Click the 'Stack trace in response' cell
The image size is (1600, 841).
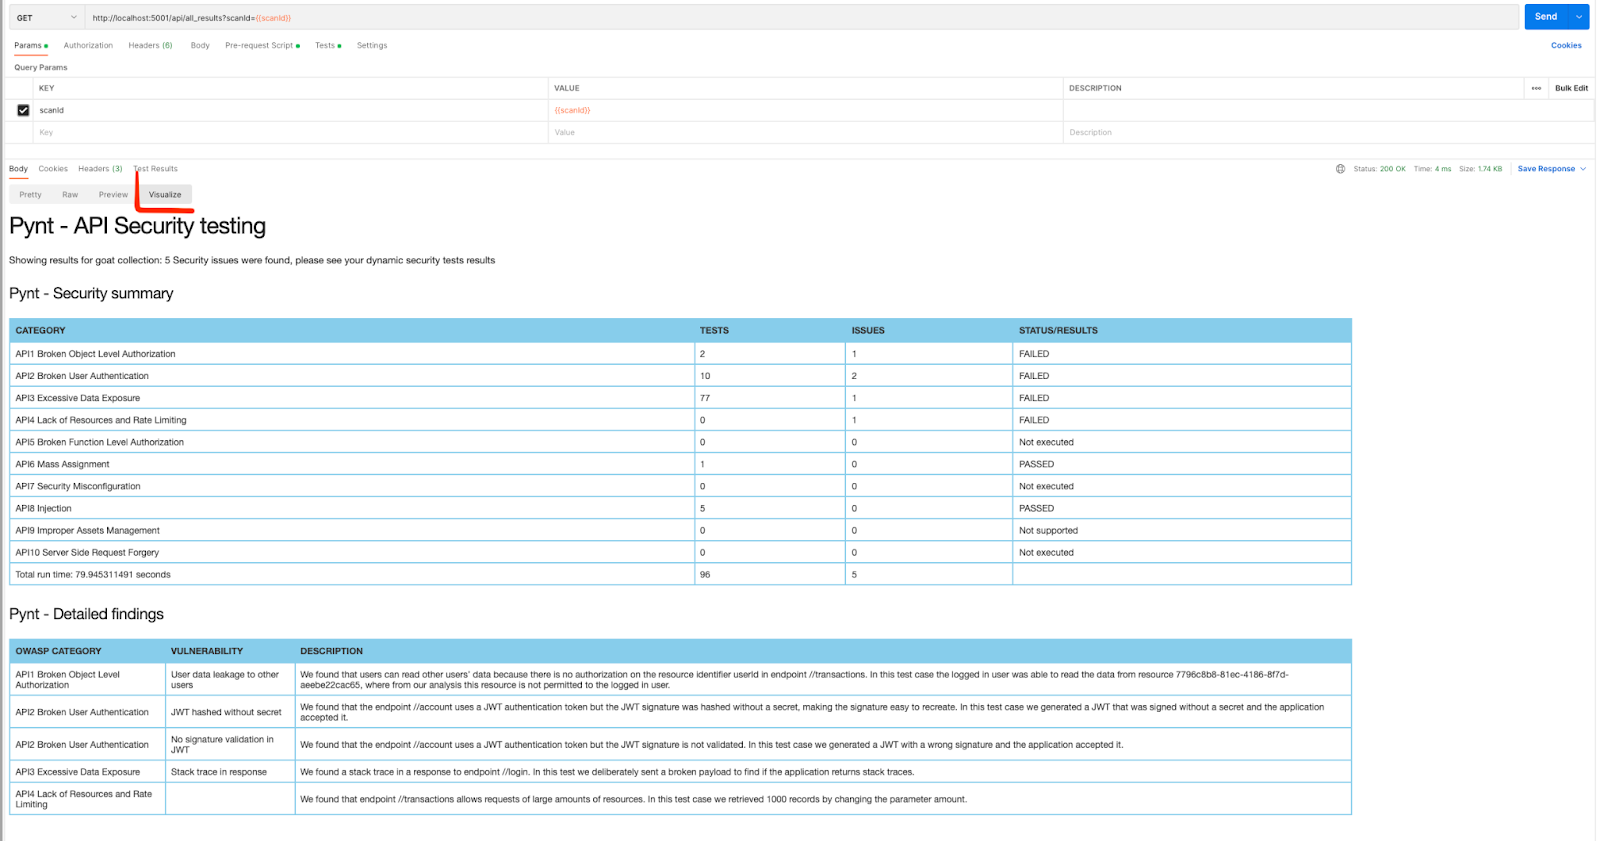230,772
